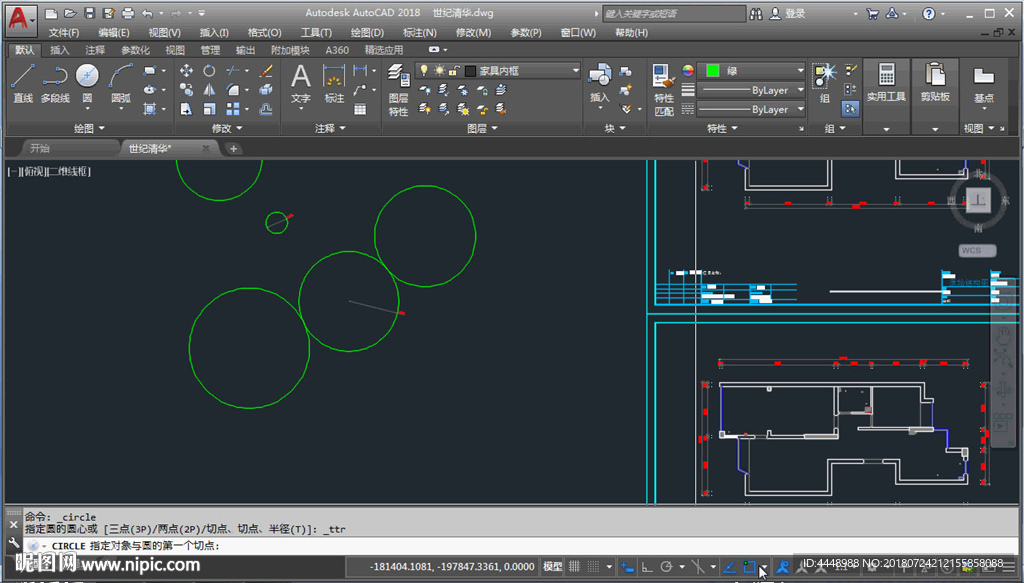Click the print icon in quick access toolbar
Viewport: 1024px width, 583px height.
click(x=128, y=13)
